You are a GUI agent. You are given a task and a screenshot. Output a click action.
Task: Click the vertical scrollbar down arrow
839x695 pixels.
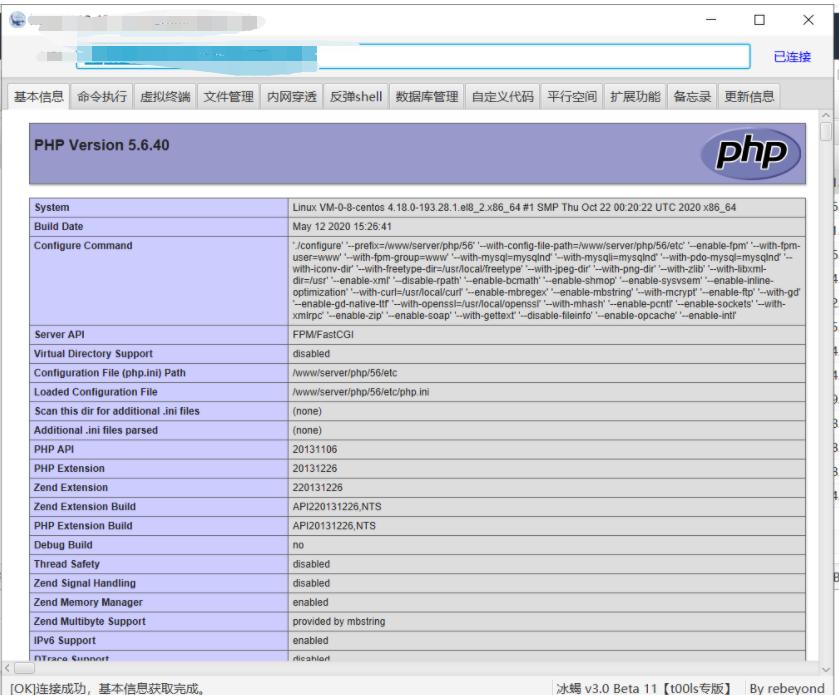point(826,669)
